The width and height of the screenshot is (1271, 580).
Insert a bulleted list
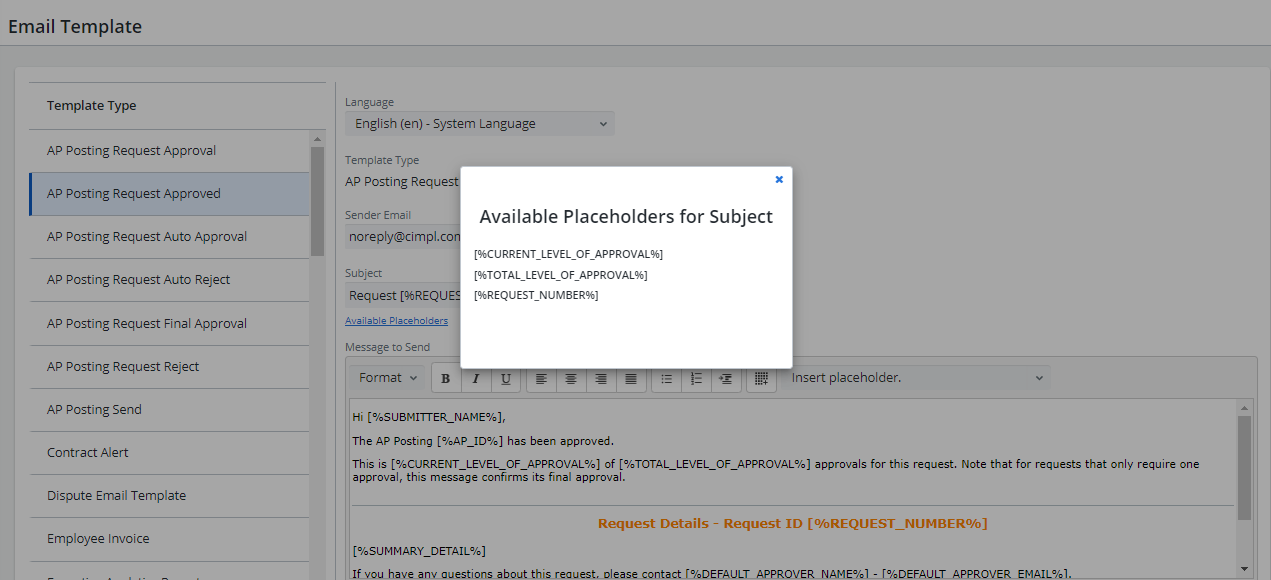pyautogui.click(x=667, y=378)
